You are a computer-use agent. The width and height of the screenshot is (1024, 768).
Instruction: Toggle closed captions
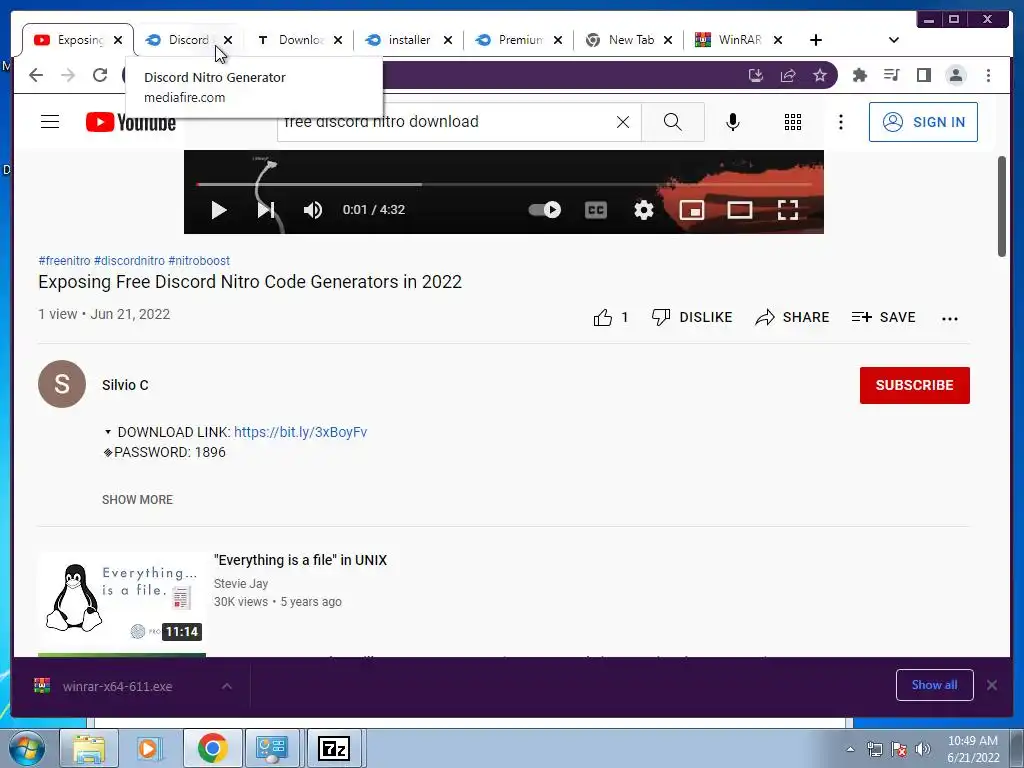[x=596, y=210]
